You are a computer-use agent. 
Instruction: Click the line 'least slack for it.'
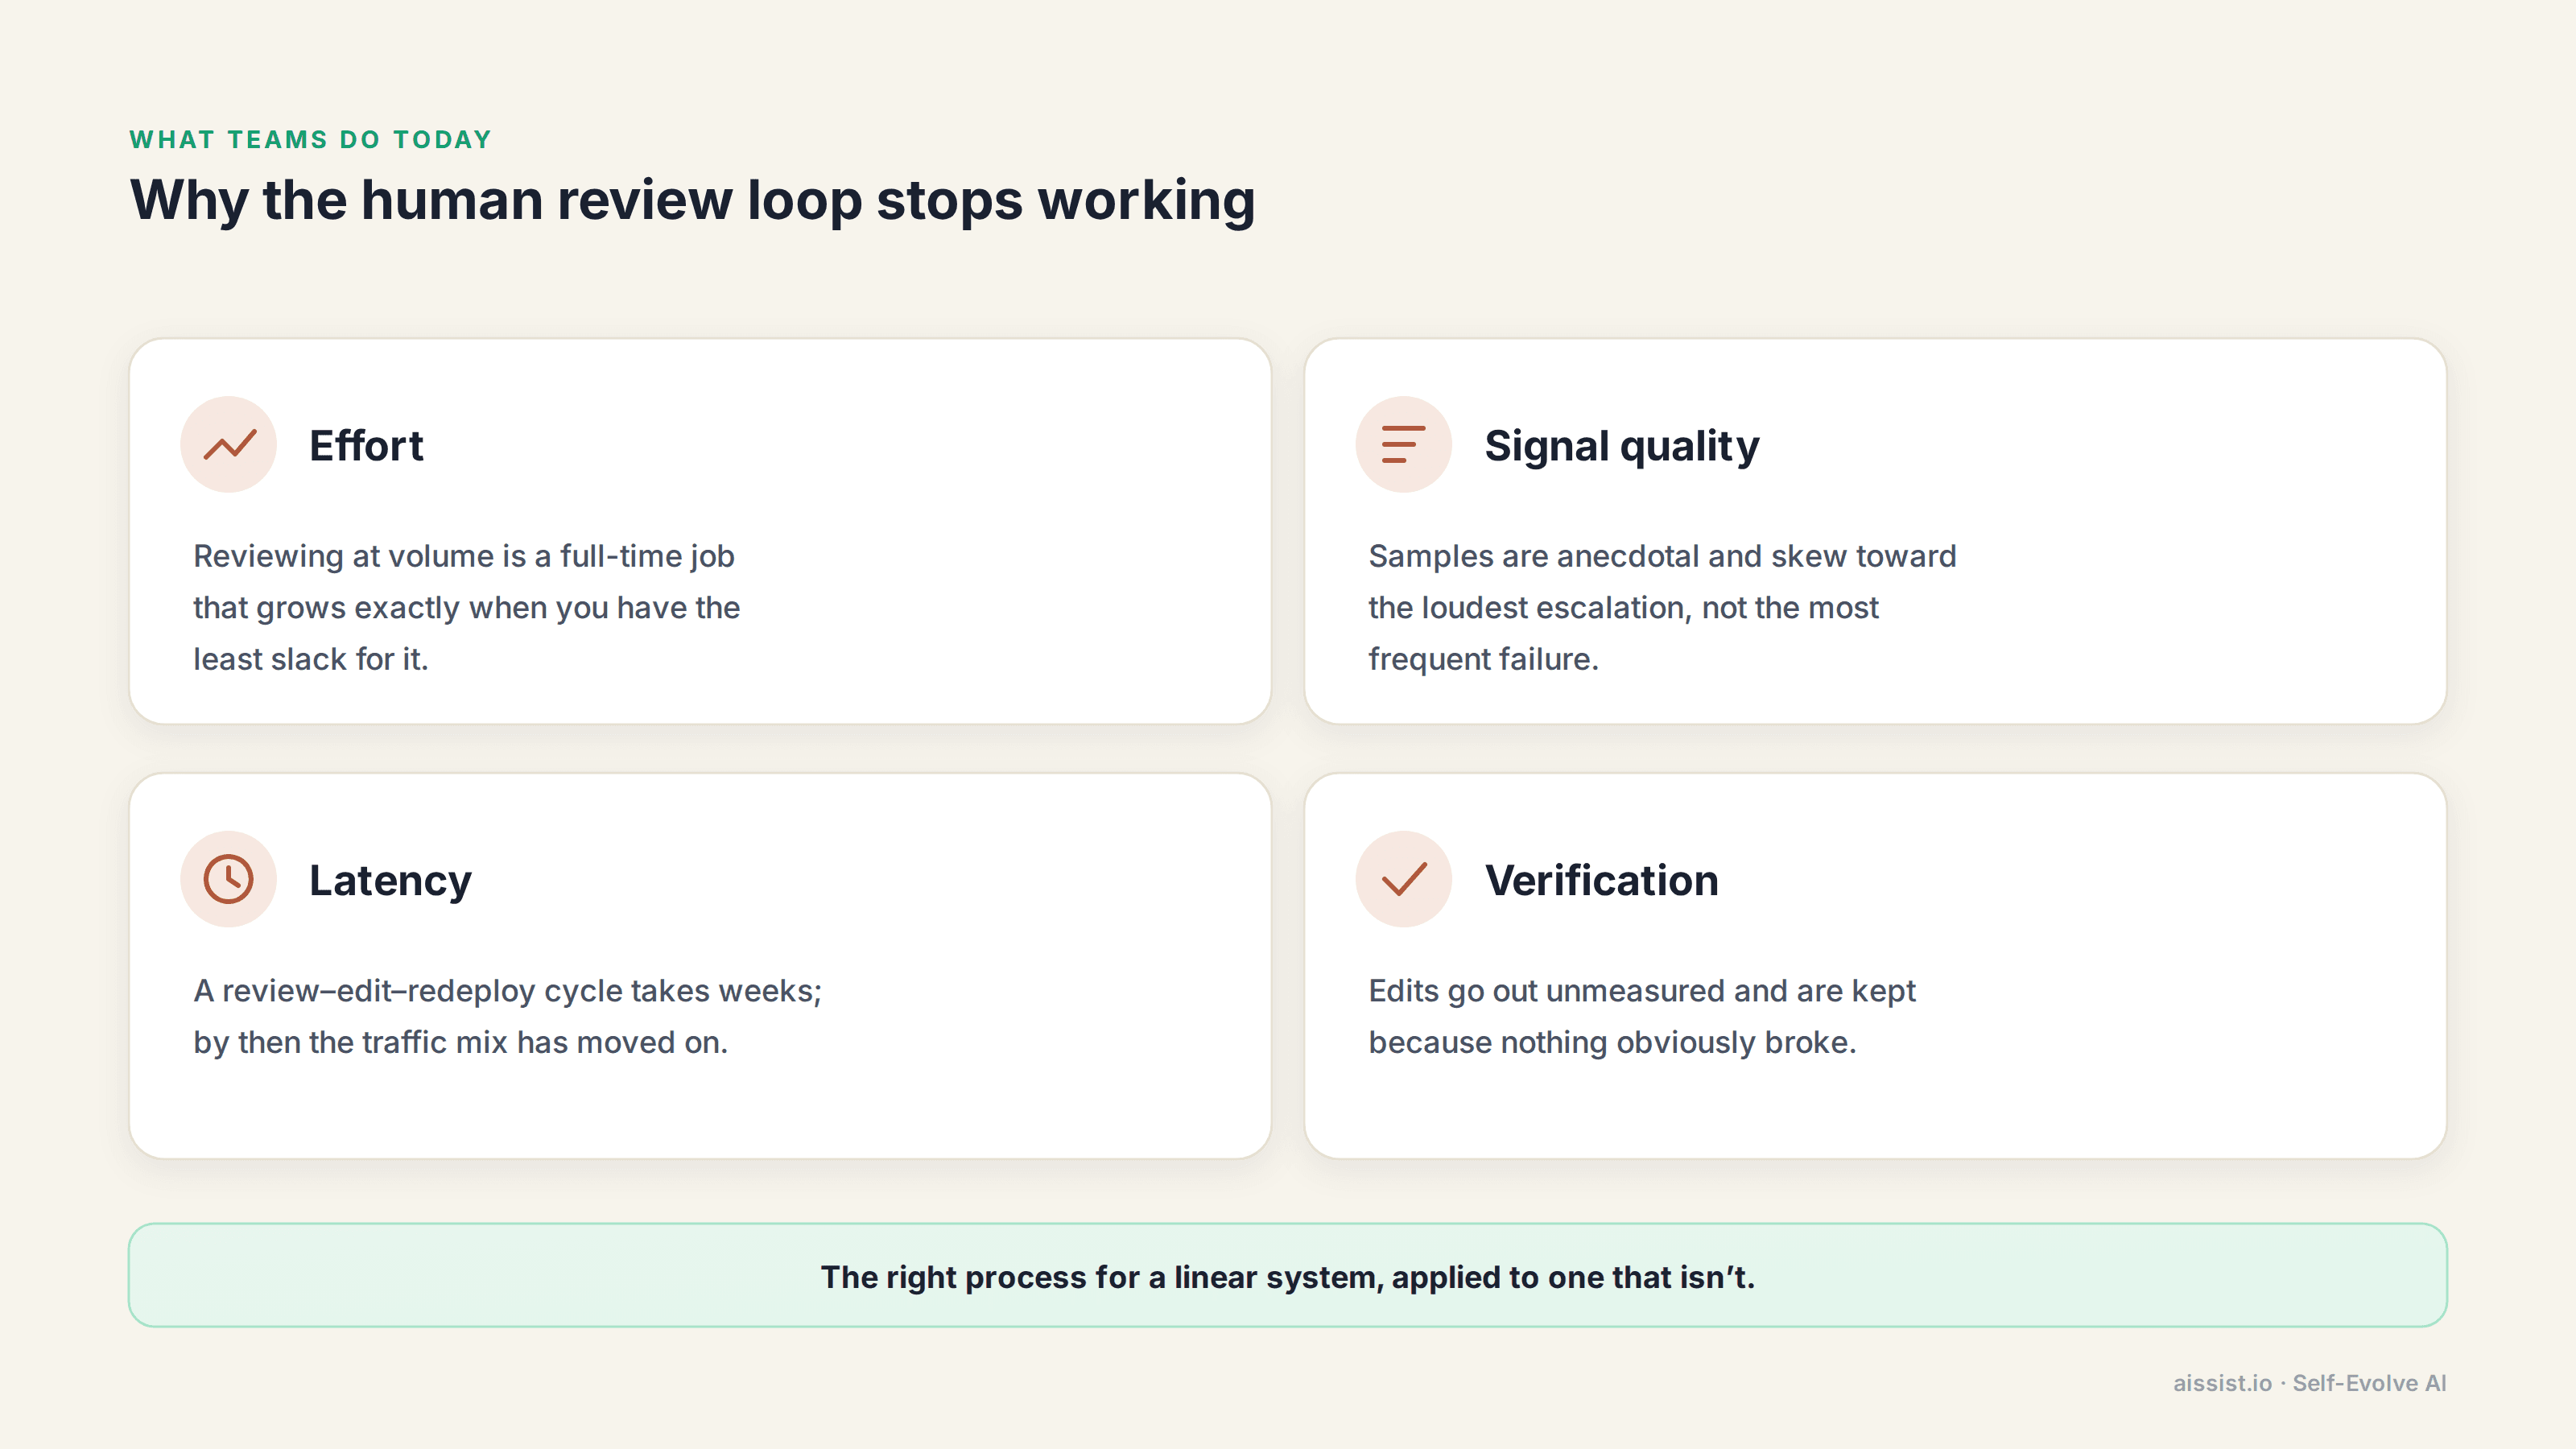[x=311, y=659]
